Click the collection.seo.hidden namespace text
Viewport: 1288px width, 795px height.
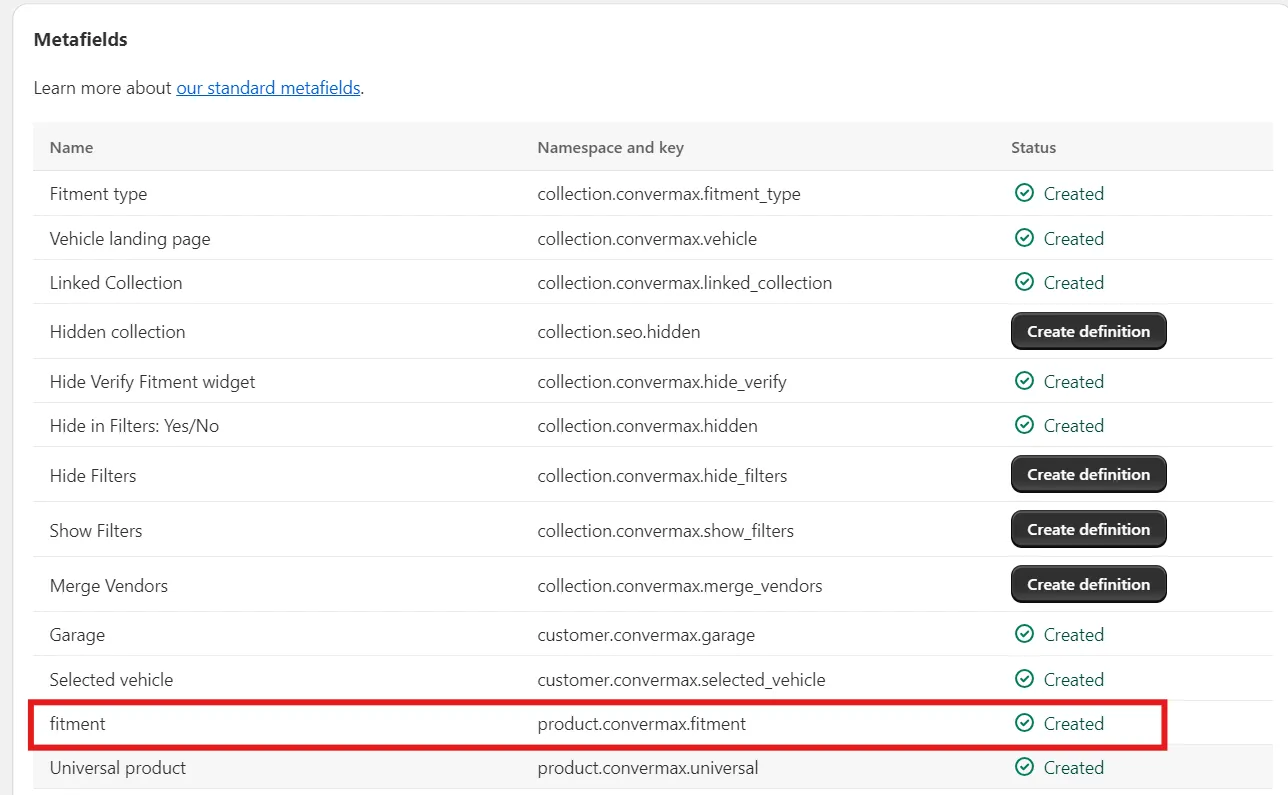(618, 332)
